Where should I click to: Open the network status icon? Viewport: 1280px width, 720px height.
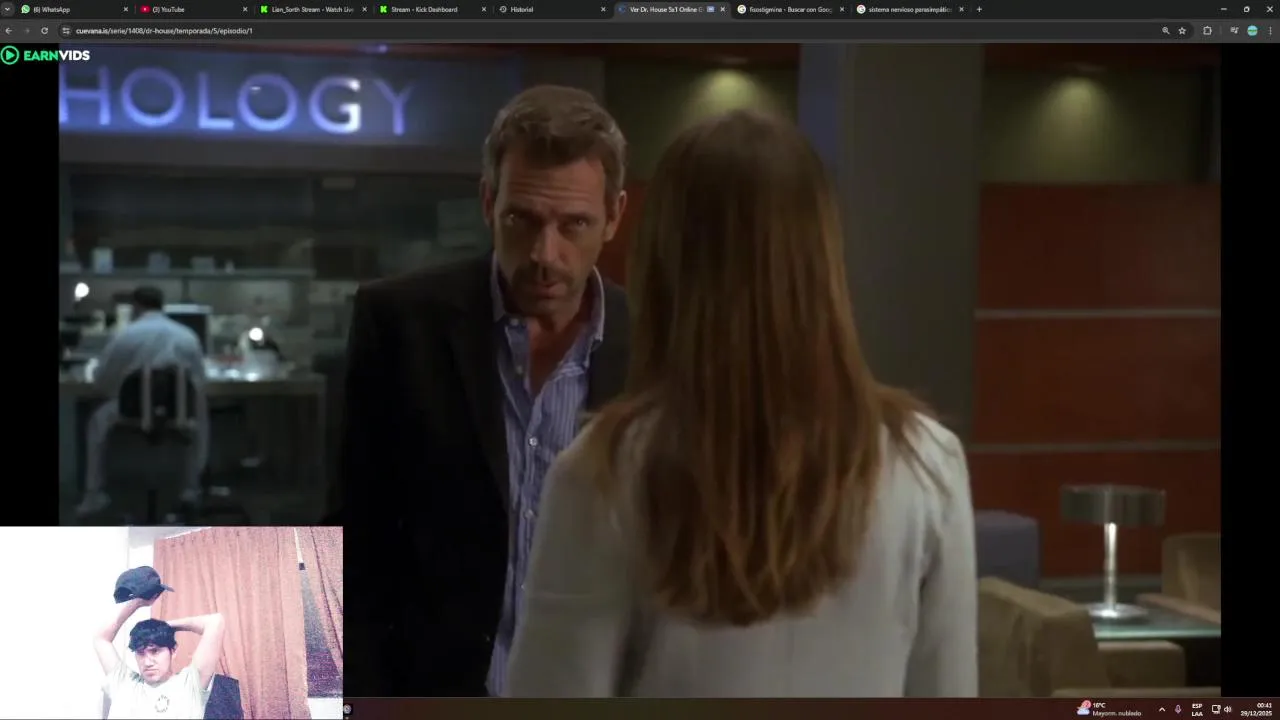(x=1216, y=709)
